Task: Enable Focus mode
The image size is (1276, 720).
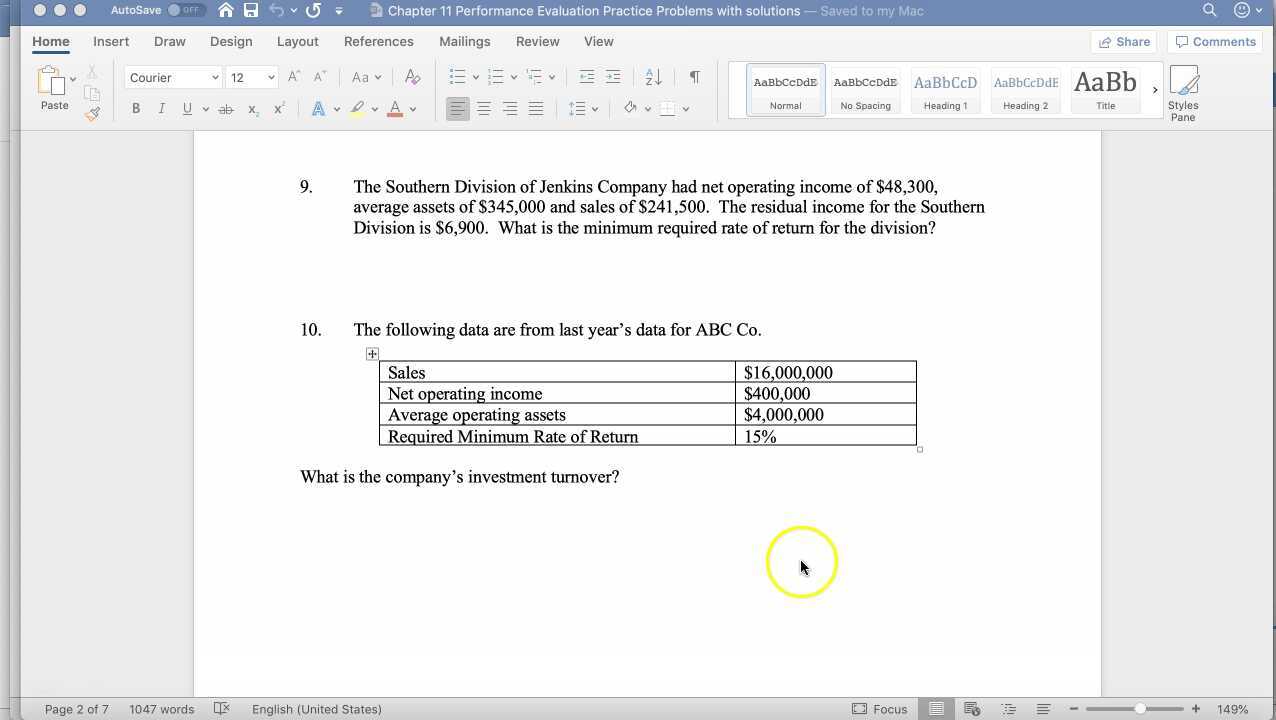Action: click(880, 709)
